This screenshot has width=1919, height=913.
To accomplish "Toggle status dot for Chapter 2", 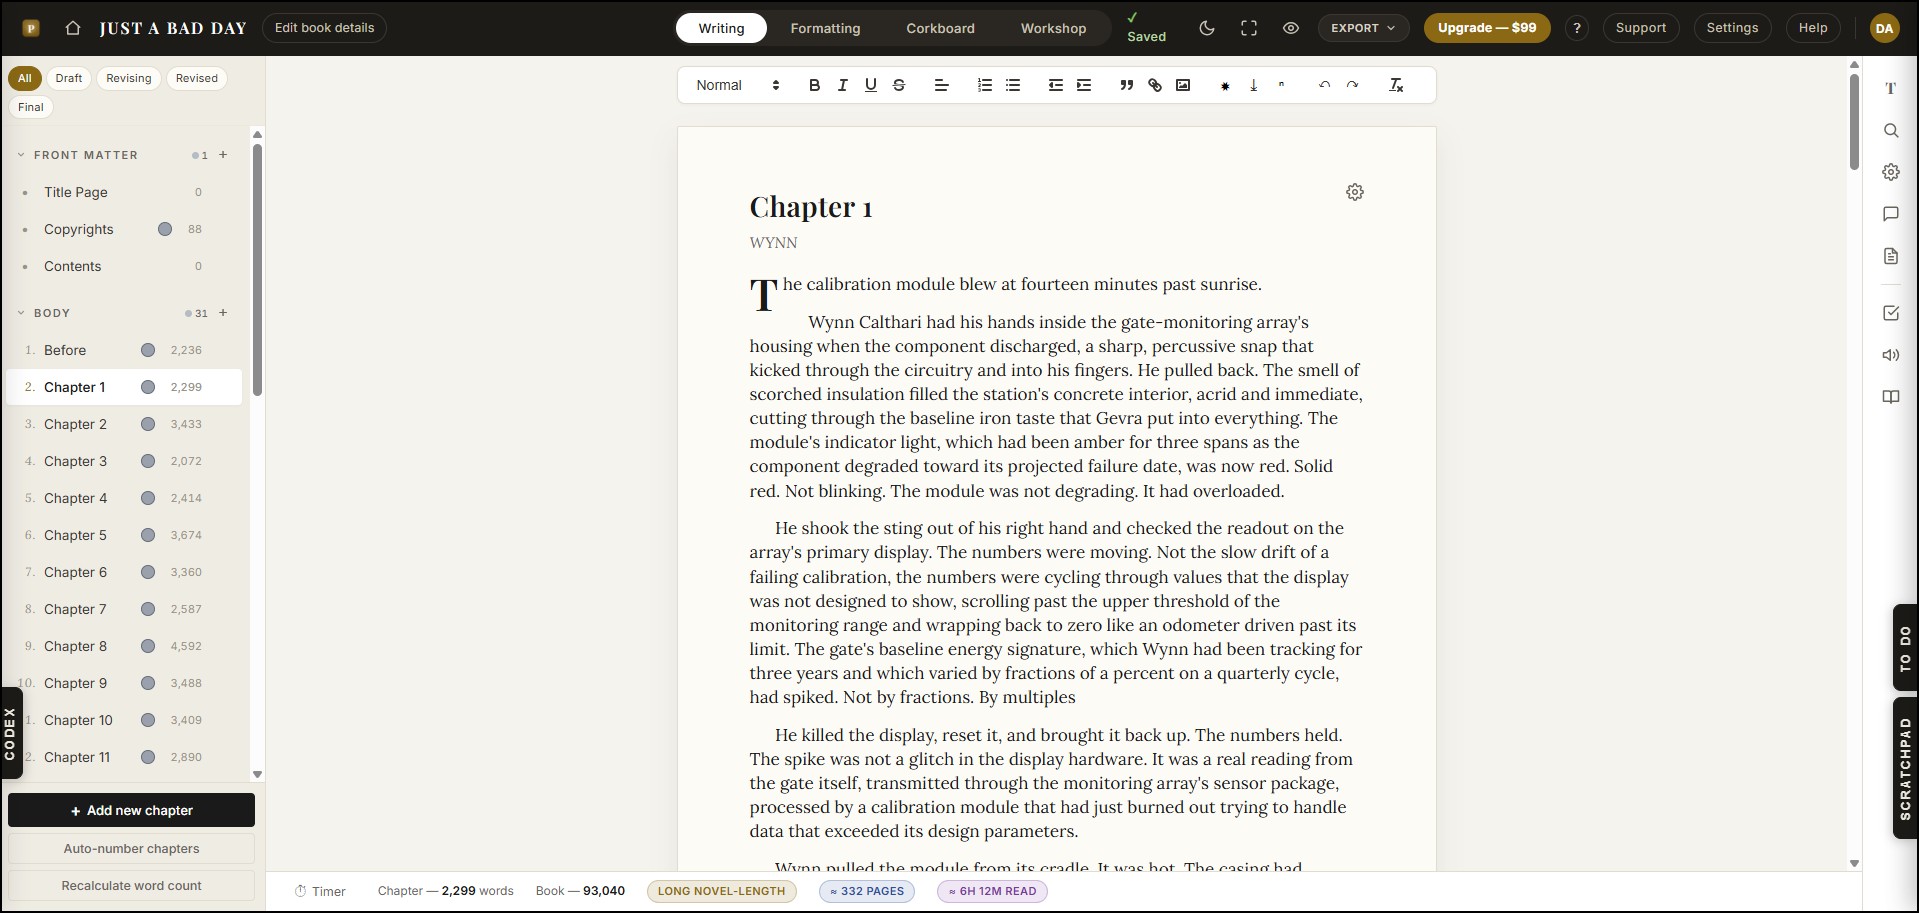I will (x=148, y=424).
